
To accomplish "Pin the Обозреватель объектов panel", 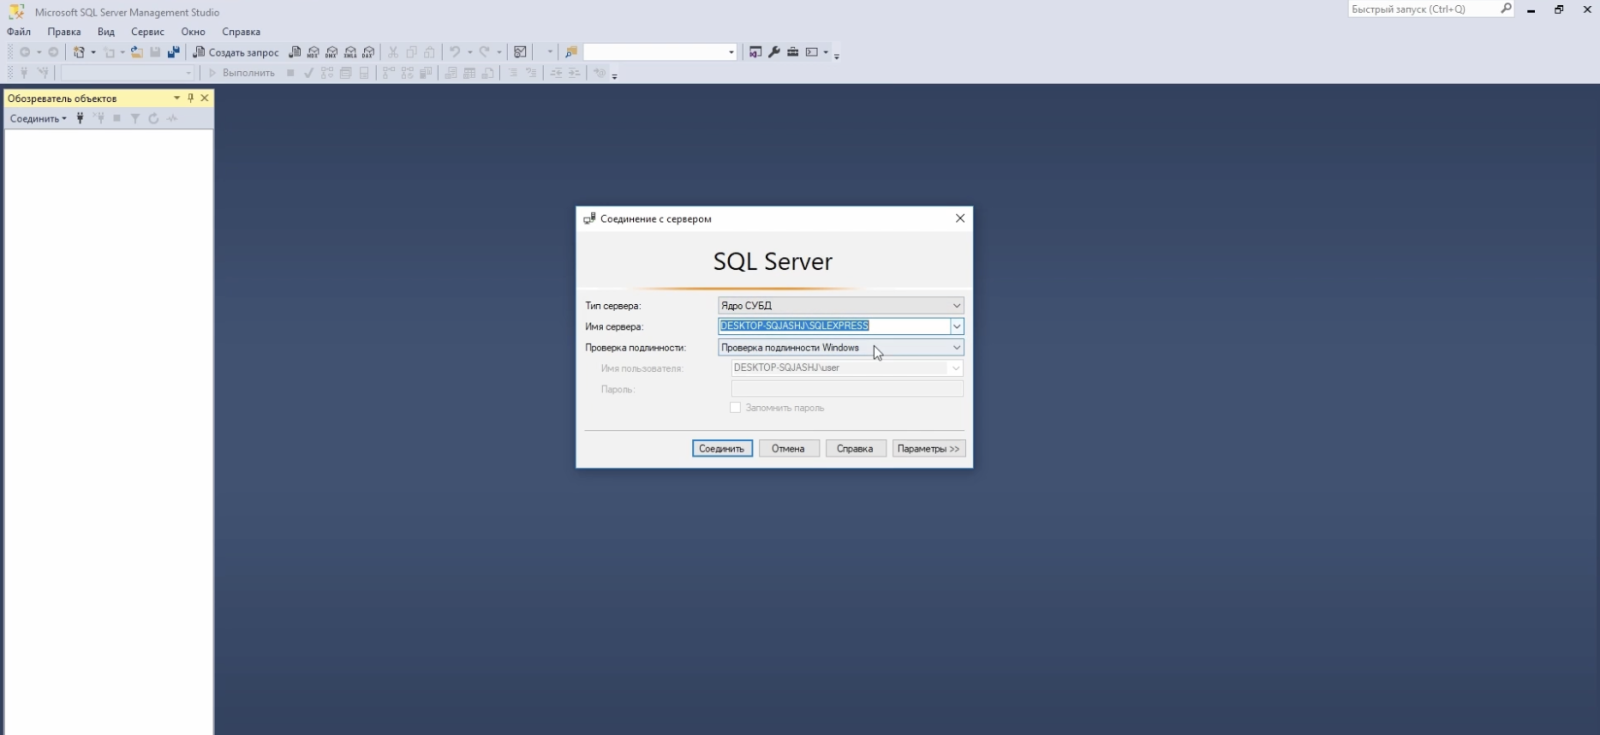I will click(x=190, y=98).
